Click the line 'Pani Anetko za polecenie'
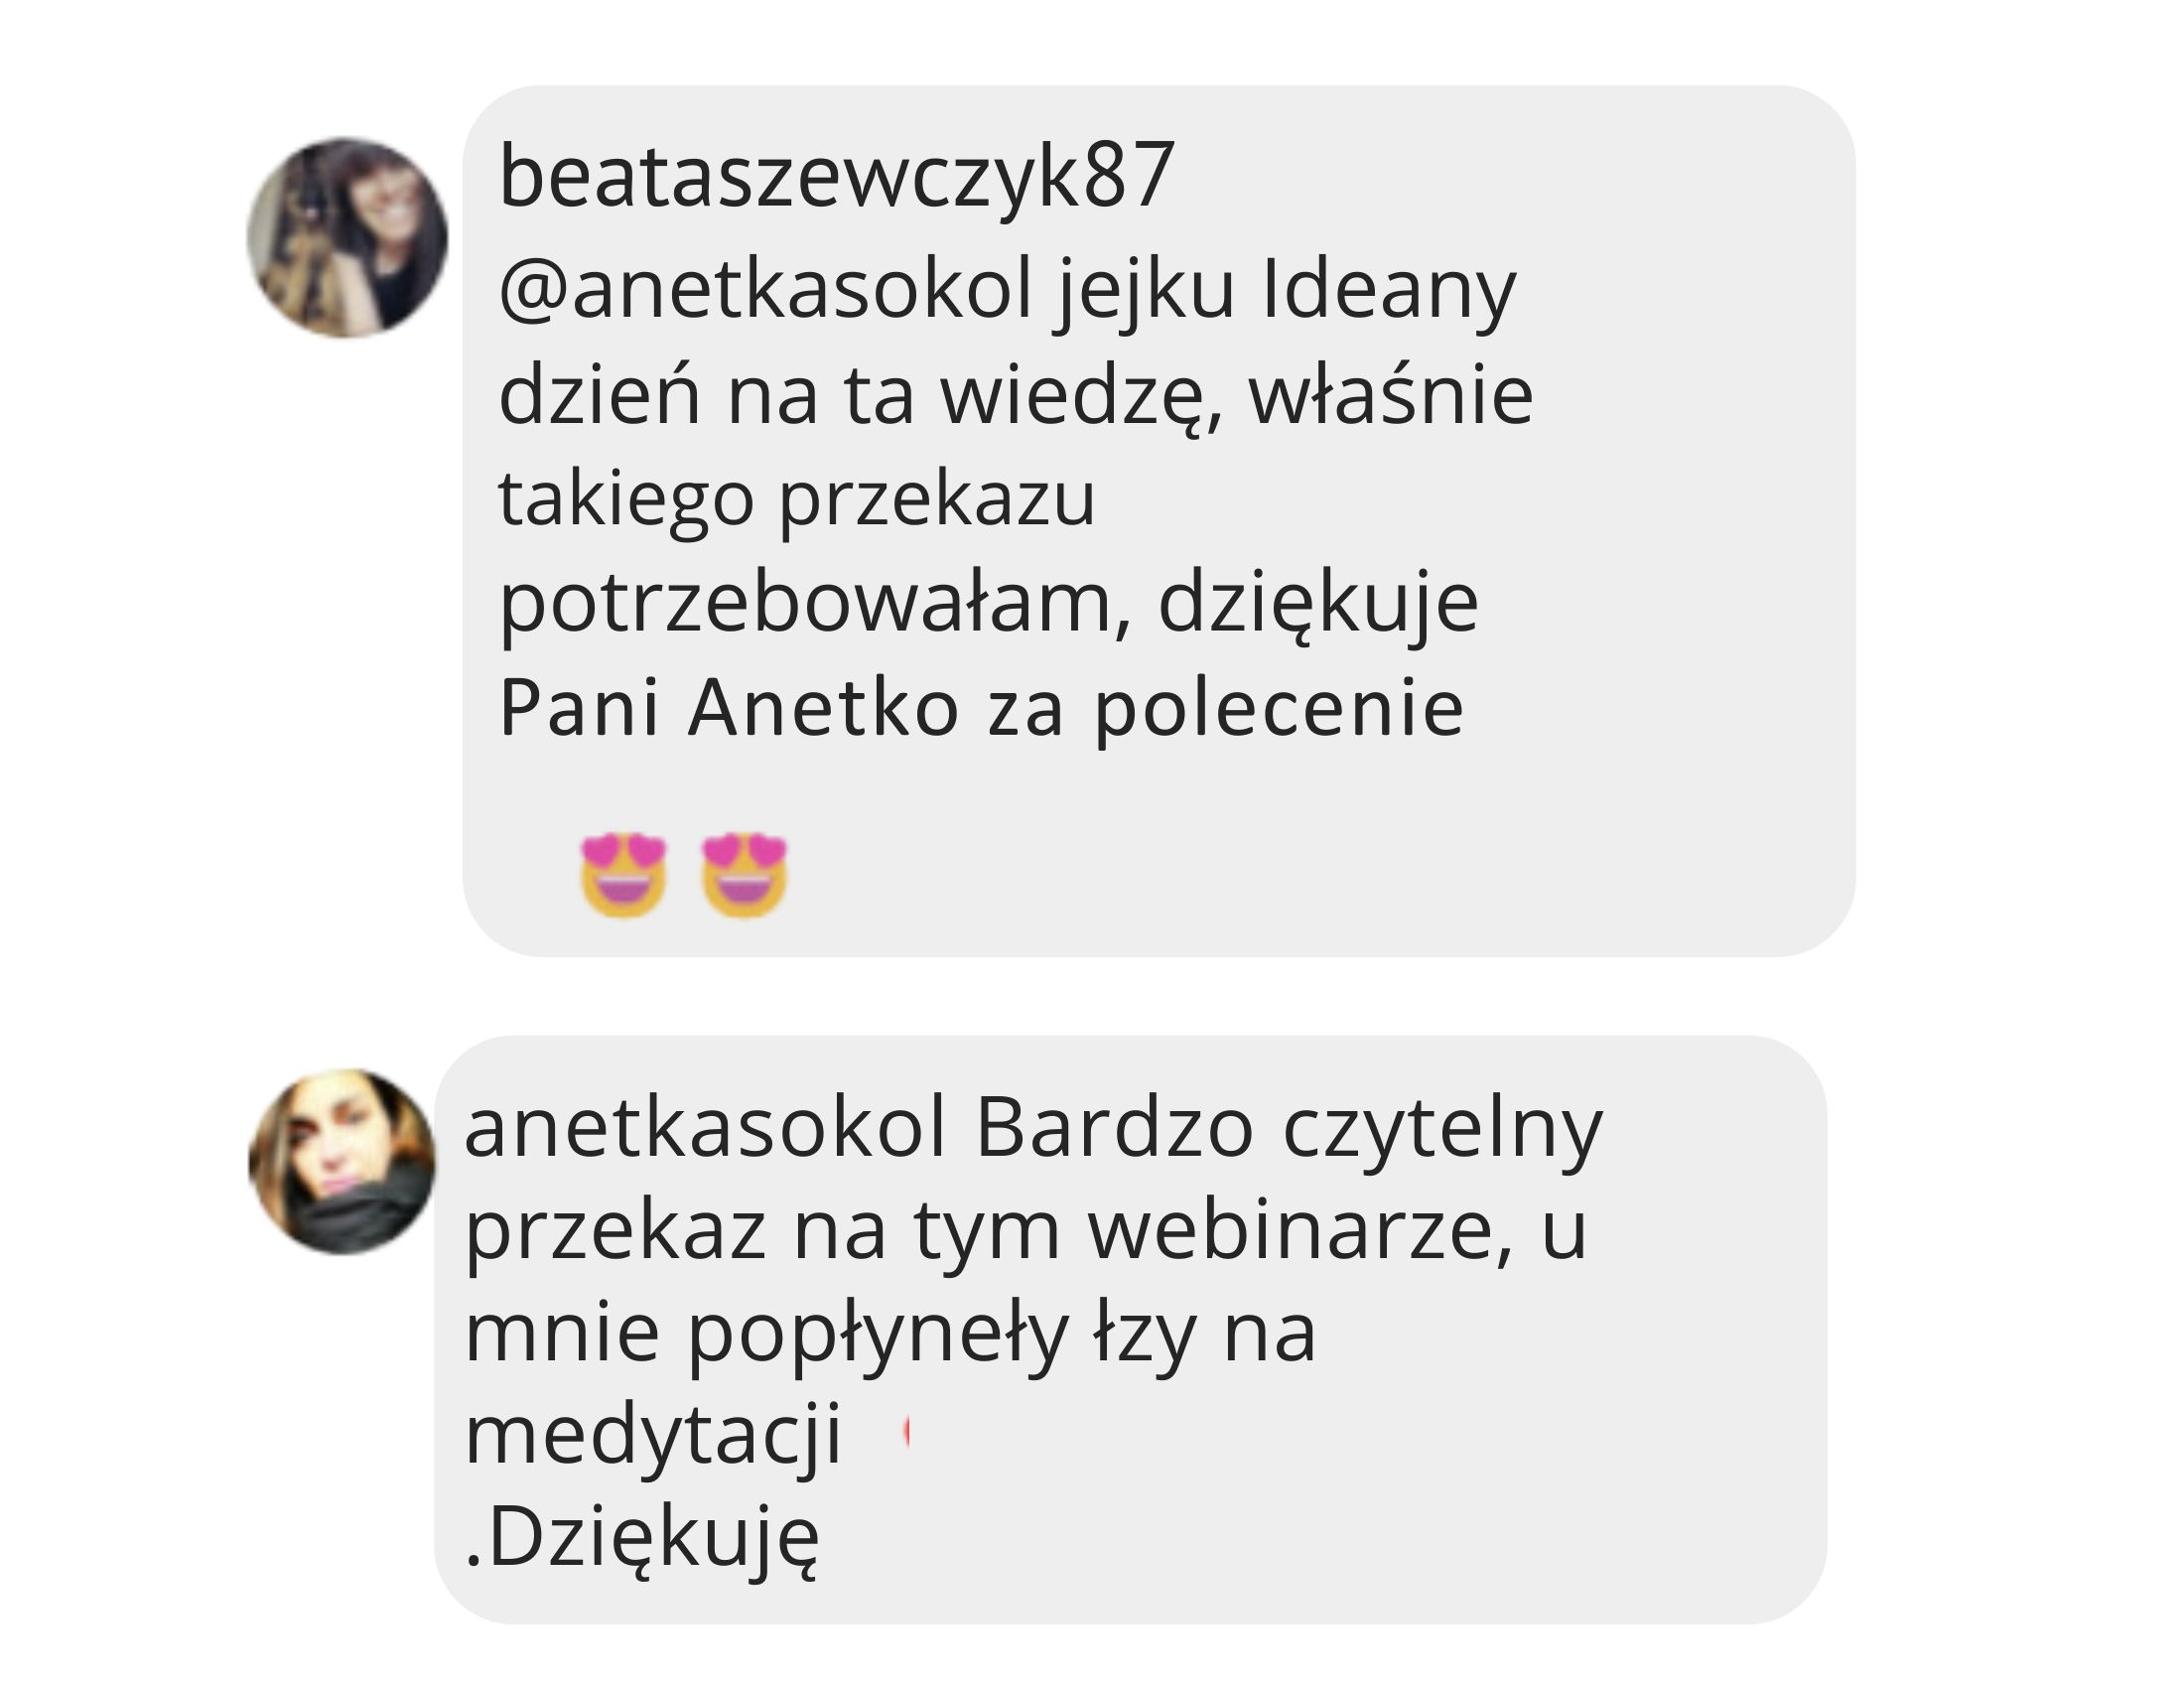 coord(982,709)
